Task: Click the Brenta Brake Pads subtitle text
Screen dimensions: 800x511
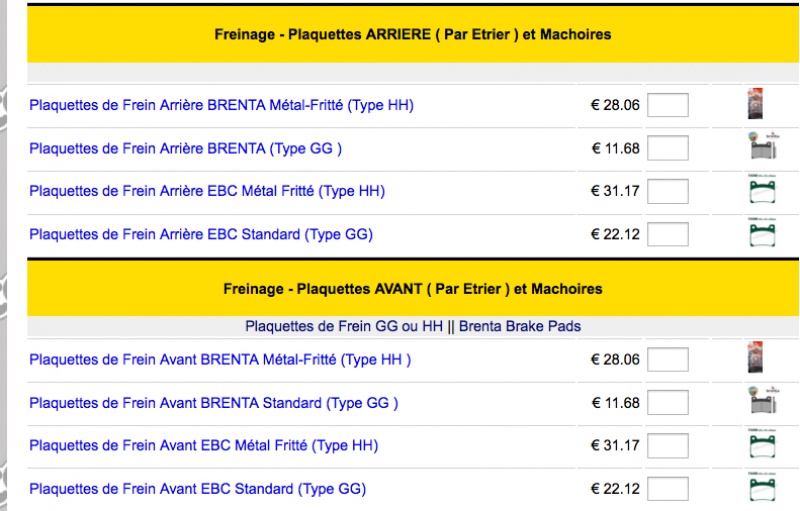Action: point(519,326)
